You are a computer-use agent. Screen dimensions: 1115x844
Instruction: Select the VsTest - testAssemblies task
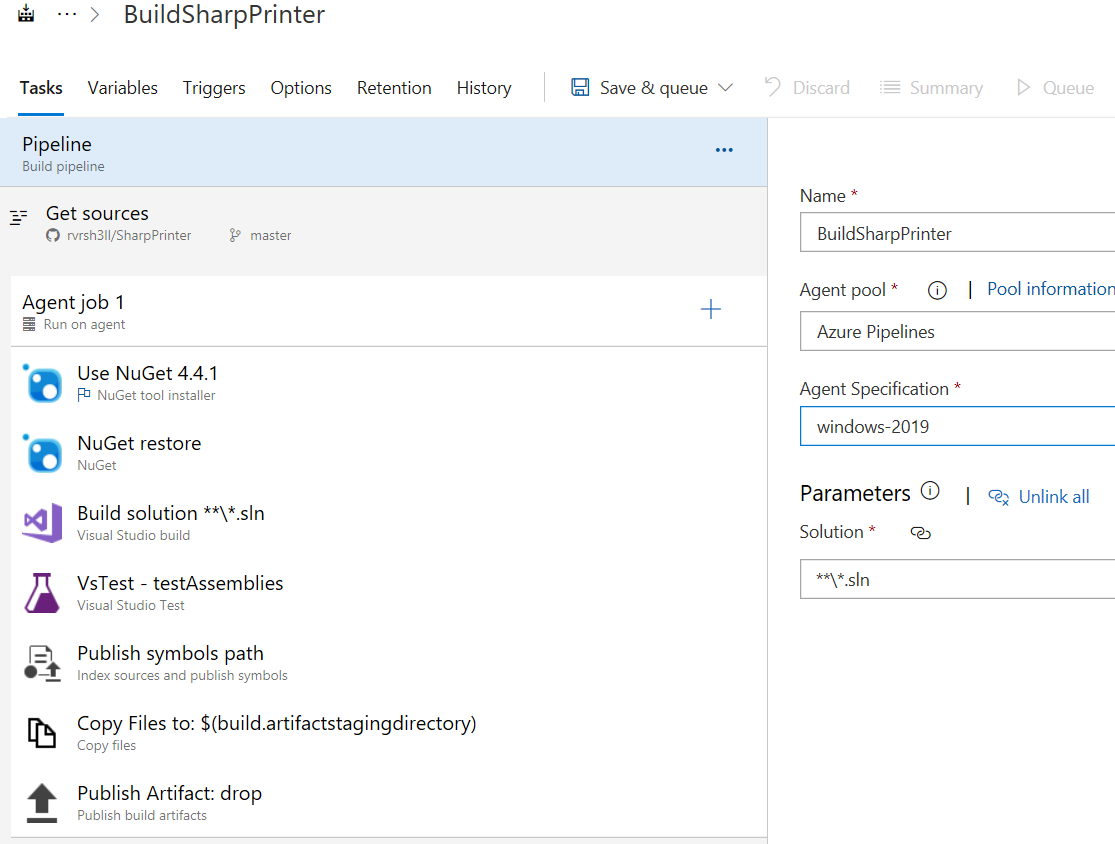coord(389,592)
